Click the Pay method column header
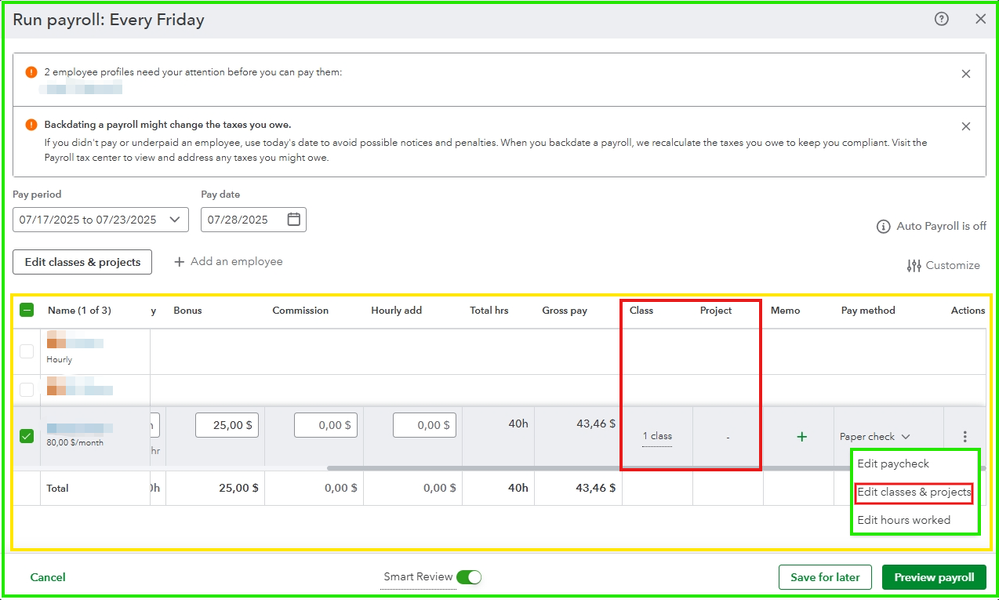The height and width of the screenshot is (600, 999). coord(868,310)
